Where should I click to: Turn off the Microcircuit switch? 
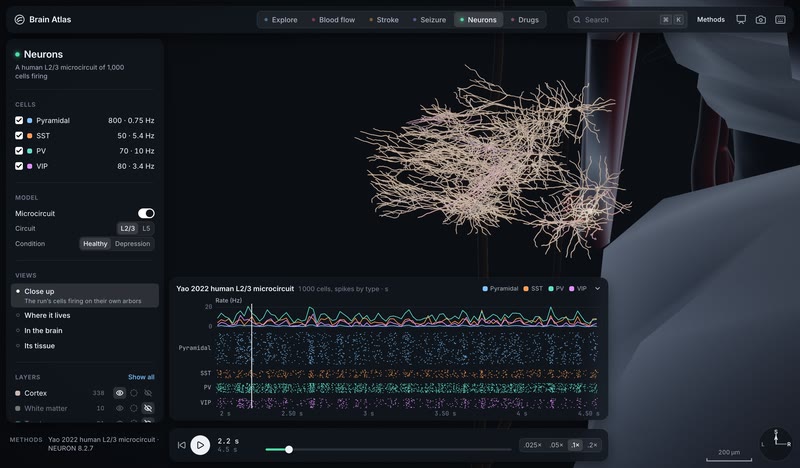[x=146, y=213]
